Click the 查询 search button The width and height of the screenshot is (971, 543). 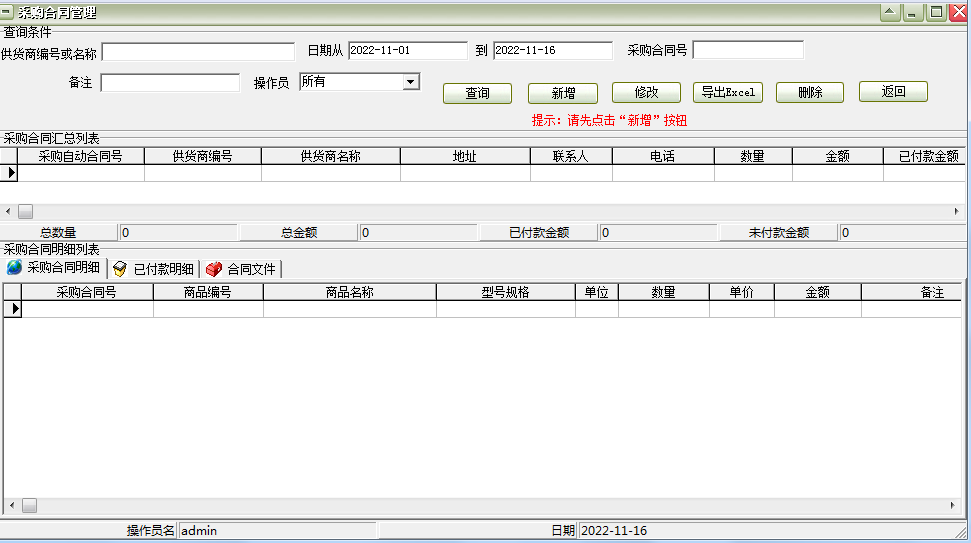point(477,93)
